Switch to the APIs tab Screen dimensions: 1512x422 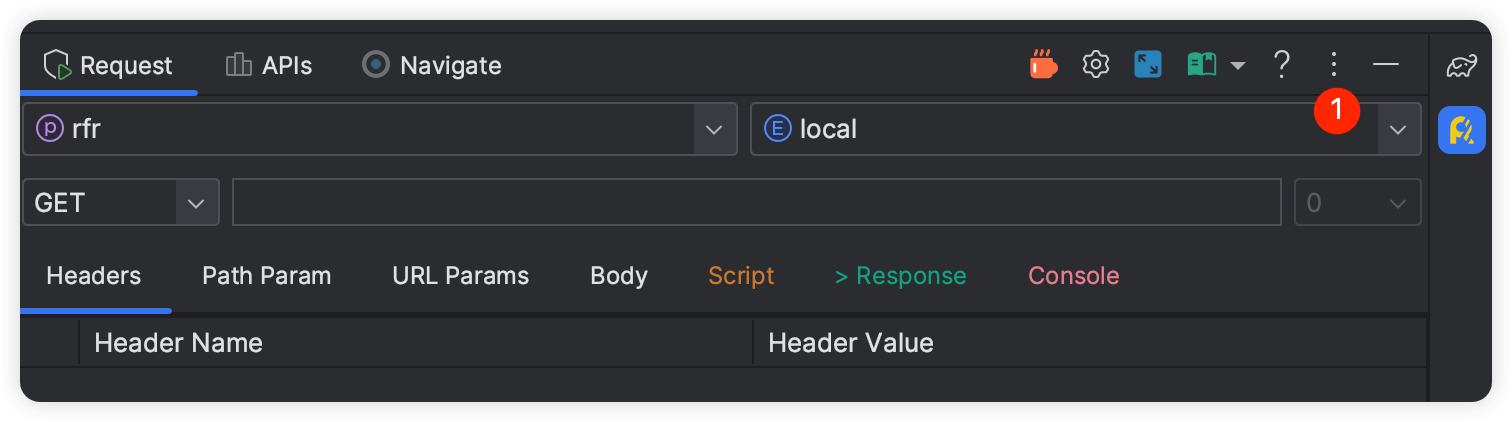pos(269,66)
